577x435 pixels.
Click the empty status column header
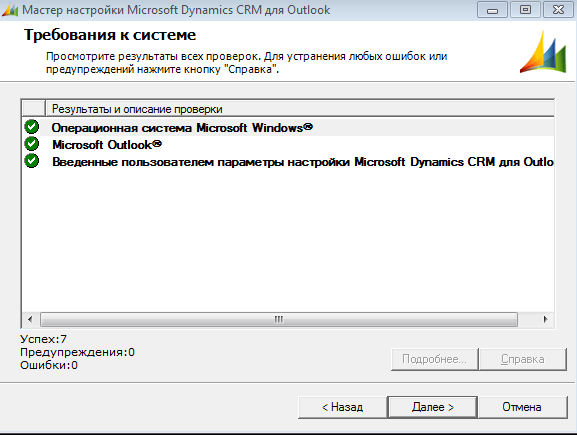[x=34, y=109]
